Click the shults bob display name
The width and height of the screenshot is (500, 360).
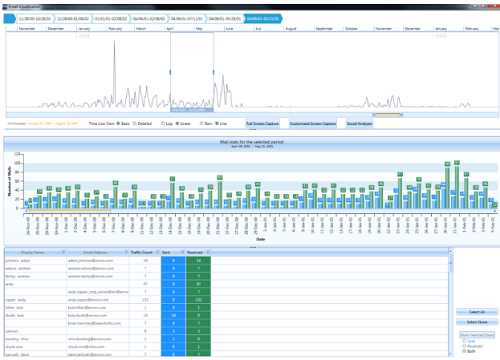pos(14,315)
